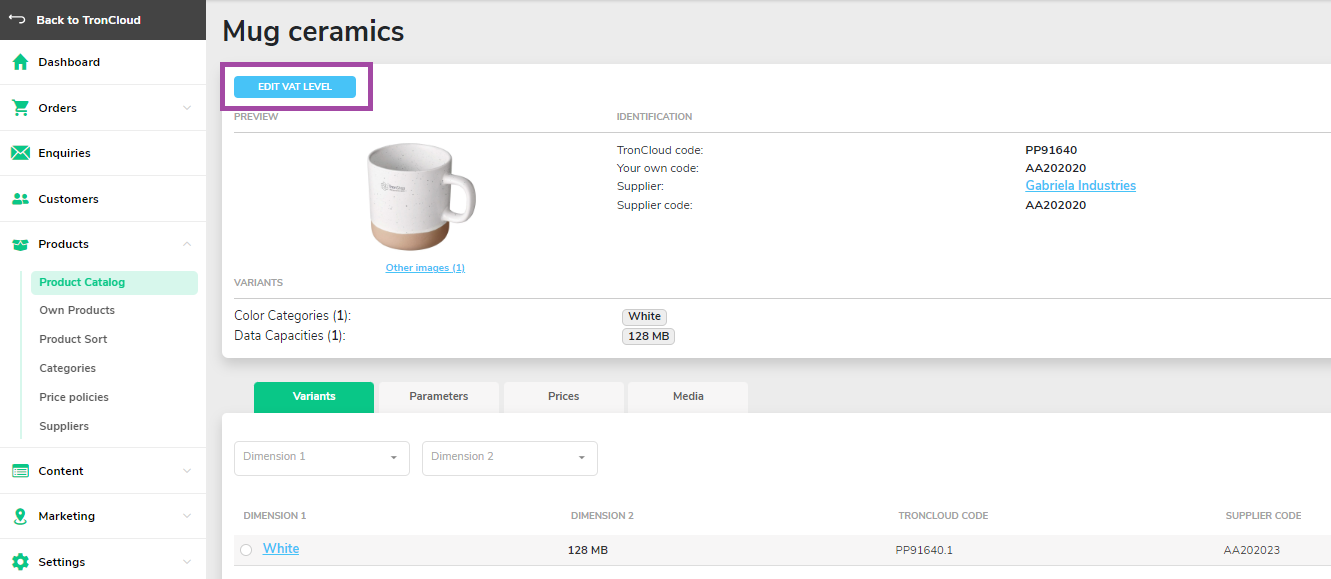Click the Customers people icon
The image size is (1331, 579).
point(20,199)
